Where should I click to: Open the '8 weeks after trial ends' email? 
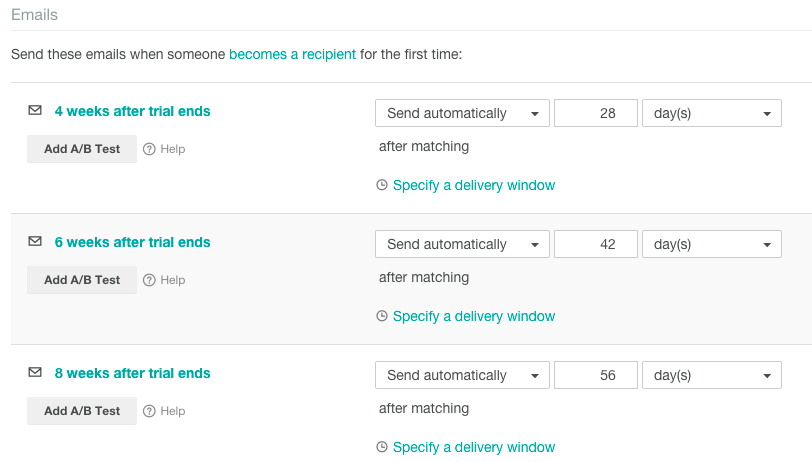click(133, 373)
